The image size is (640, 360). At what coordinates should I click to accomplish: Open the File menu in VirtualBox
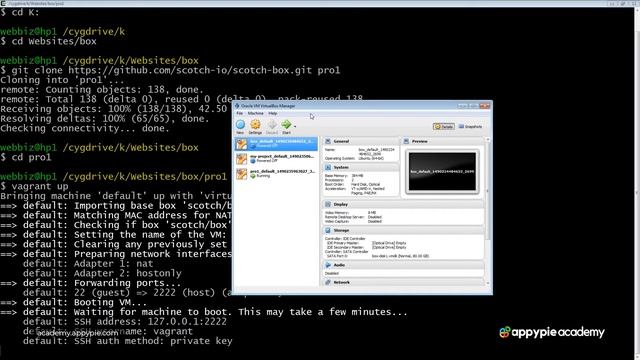(x=240, y=113)
